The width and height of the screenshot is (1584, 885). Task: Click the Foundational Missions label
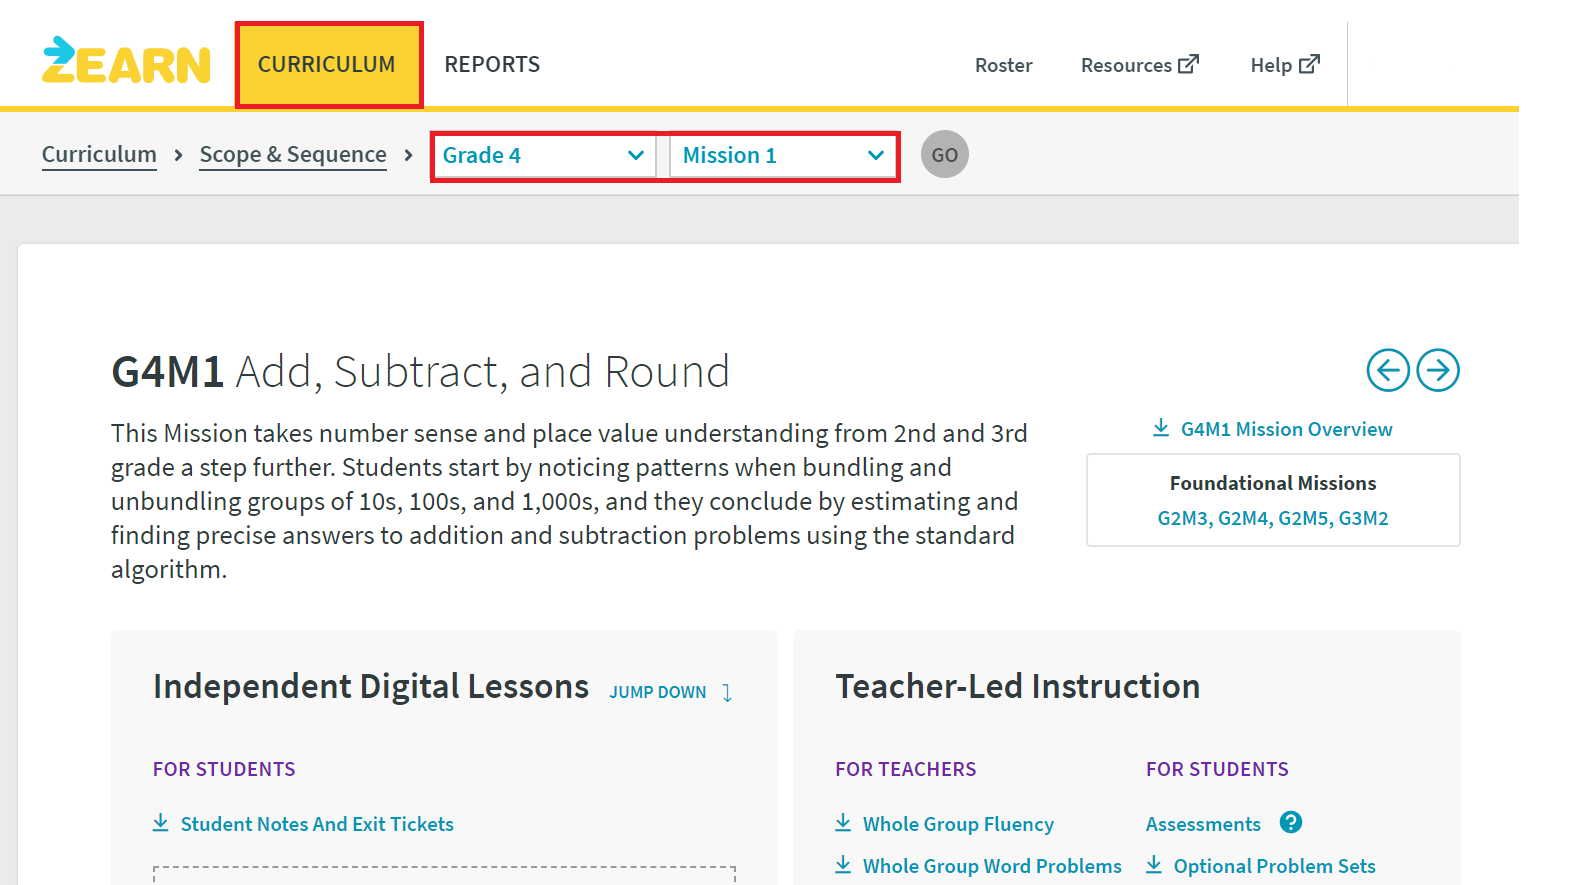[1273, 483]
